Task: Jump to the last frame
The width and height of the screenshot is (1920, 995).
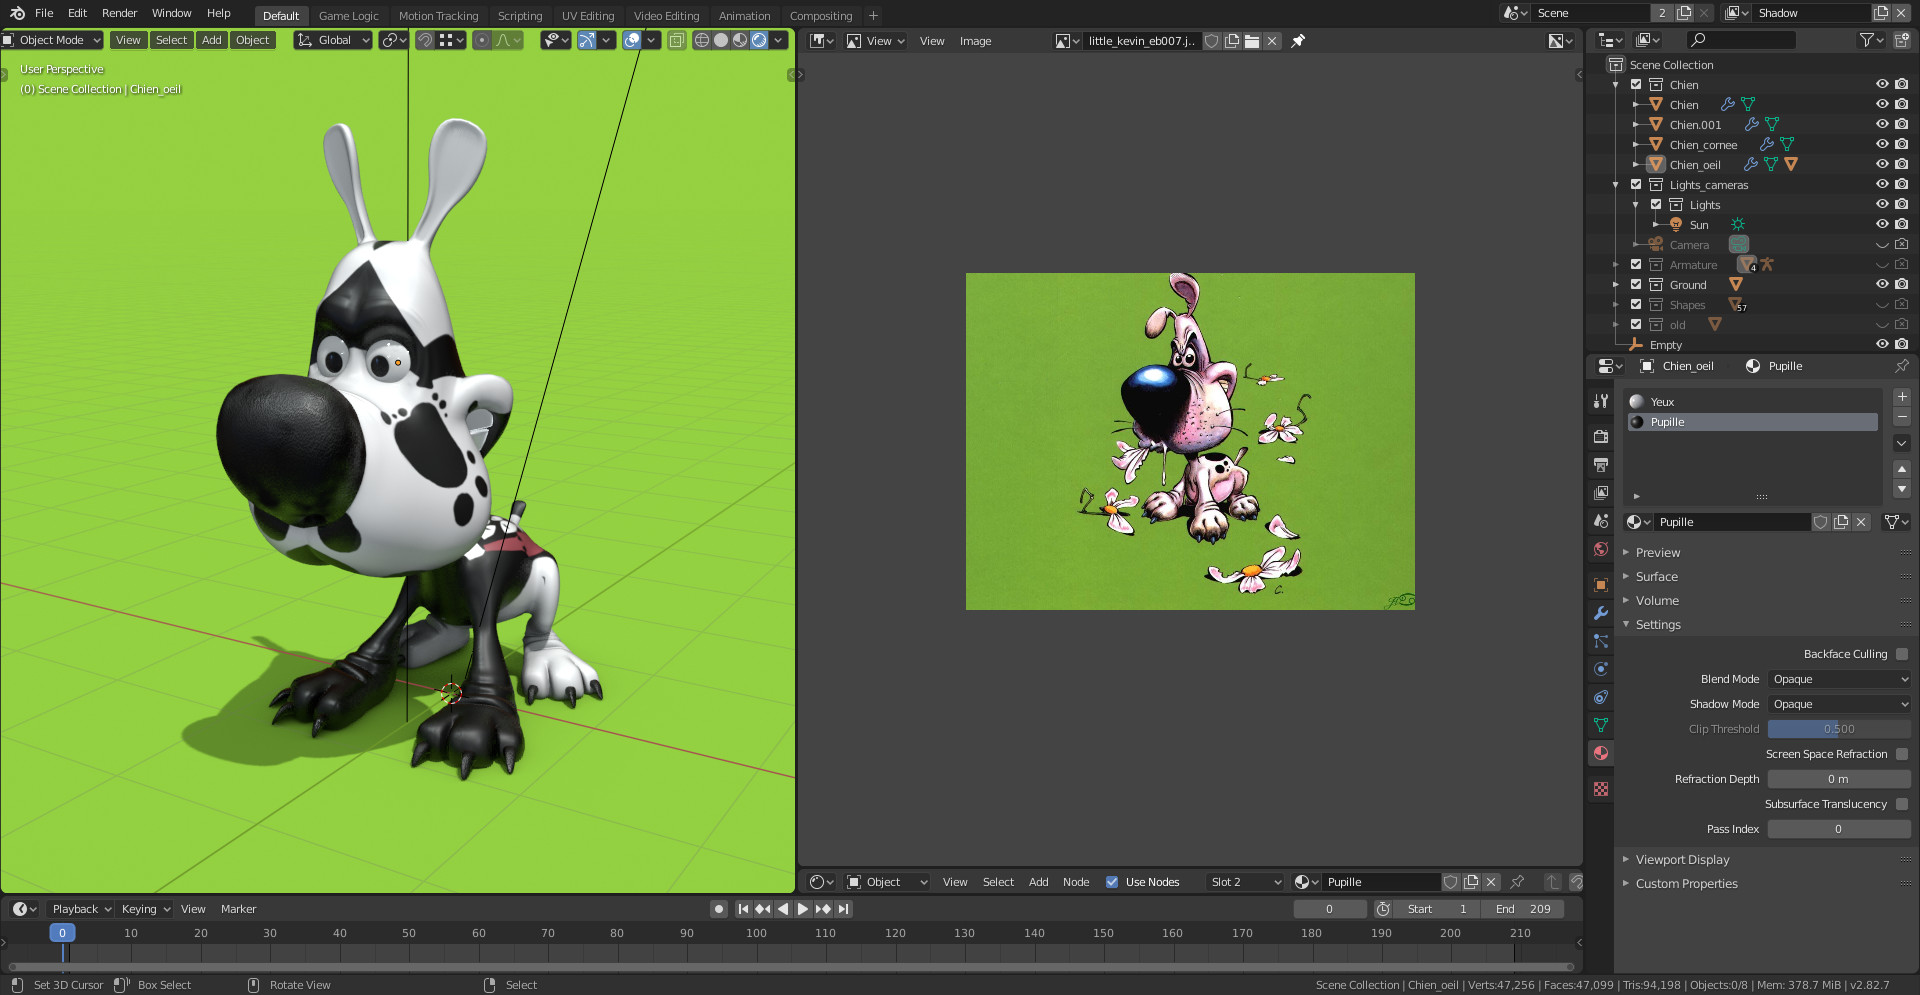Action: pos(843,909)
